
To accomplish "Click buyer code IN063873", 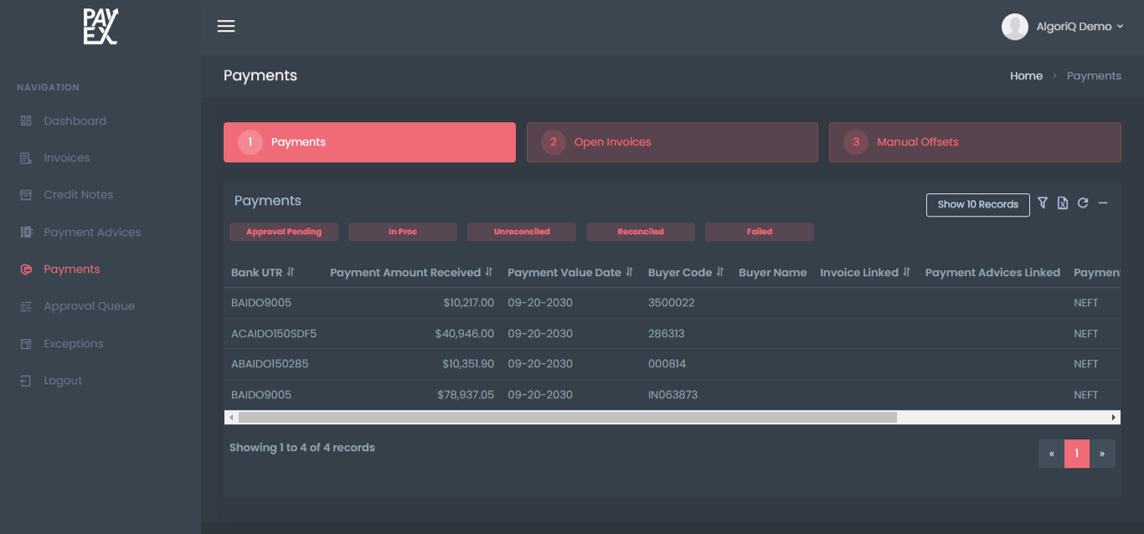I will coord(673,395).
